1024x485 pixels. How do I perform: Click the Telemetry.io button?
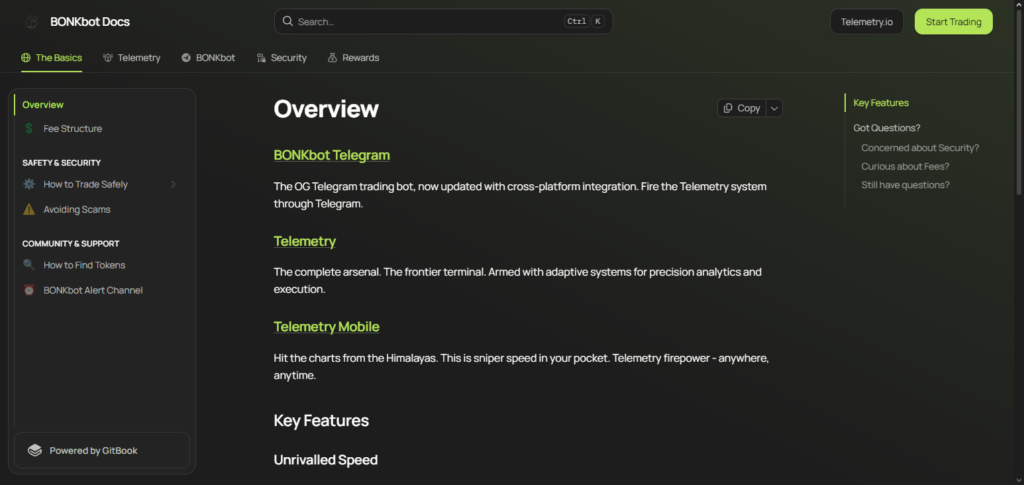pos(866,21)
